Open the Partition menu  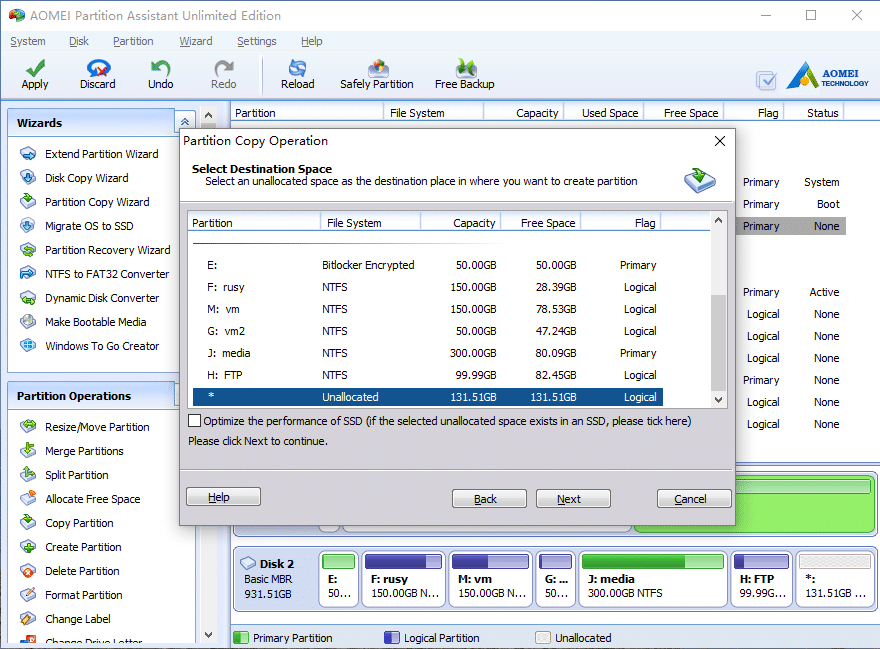tap(133, 41)
